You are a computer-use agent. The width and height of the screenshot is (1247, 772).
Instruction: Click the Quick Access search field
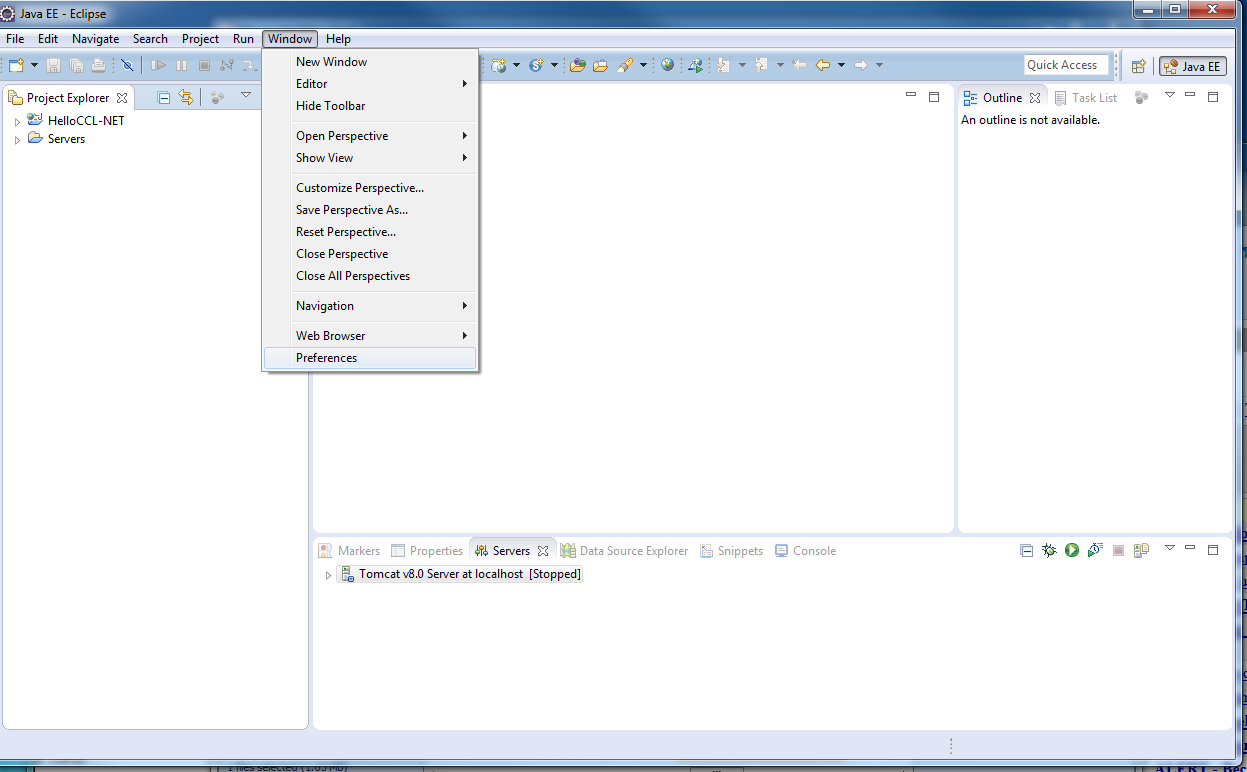(x=1066, y=65)
